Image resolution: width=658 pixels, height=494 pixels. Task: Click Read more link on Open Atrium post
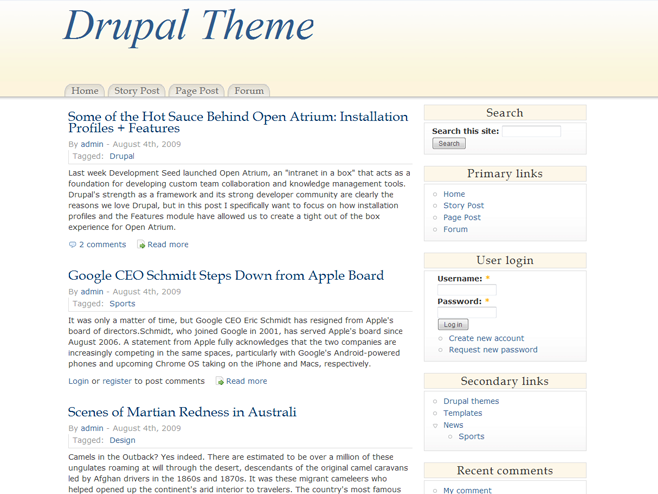168,245
